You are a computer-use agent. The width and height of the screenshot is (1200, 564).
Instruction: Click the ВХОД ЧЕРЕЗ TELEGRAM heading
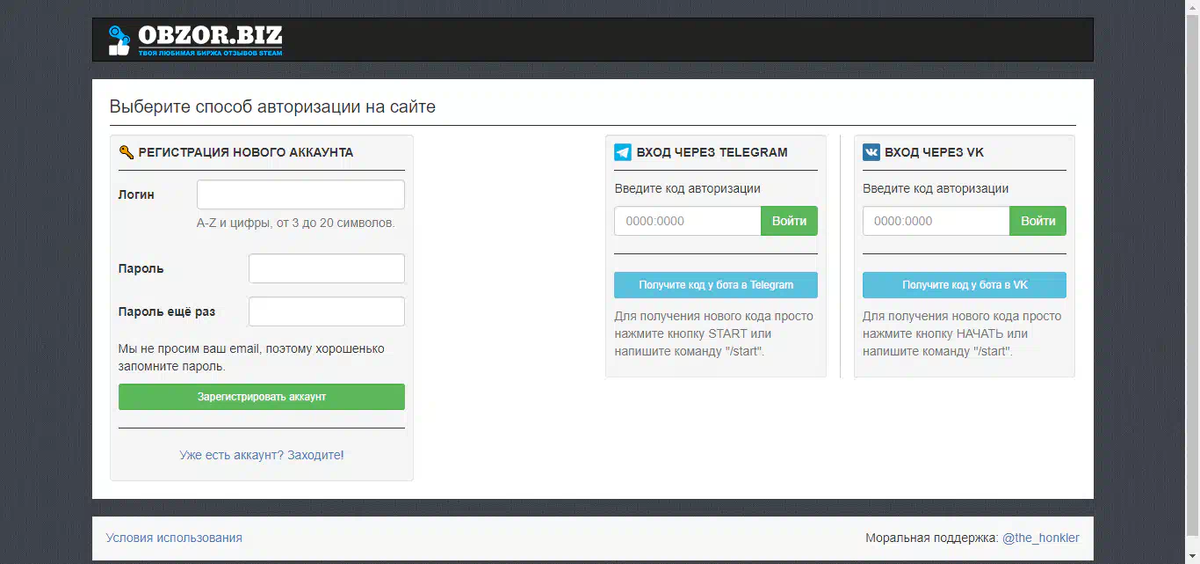coord(711,153)
